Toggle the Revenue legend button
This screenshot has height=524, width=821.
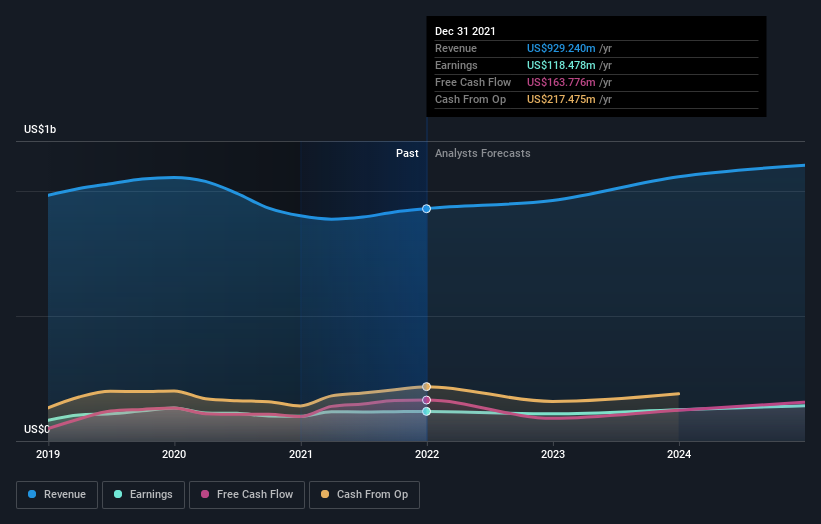click(57, 495)
